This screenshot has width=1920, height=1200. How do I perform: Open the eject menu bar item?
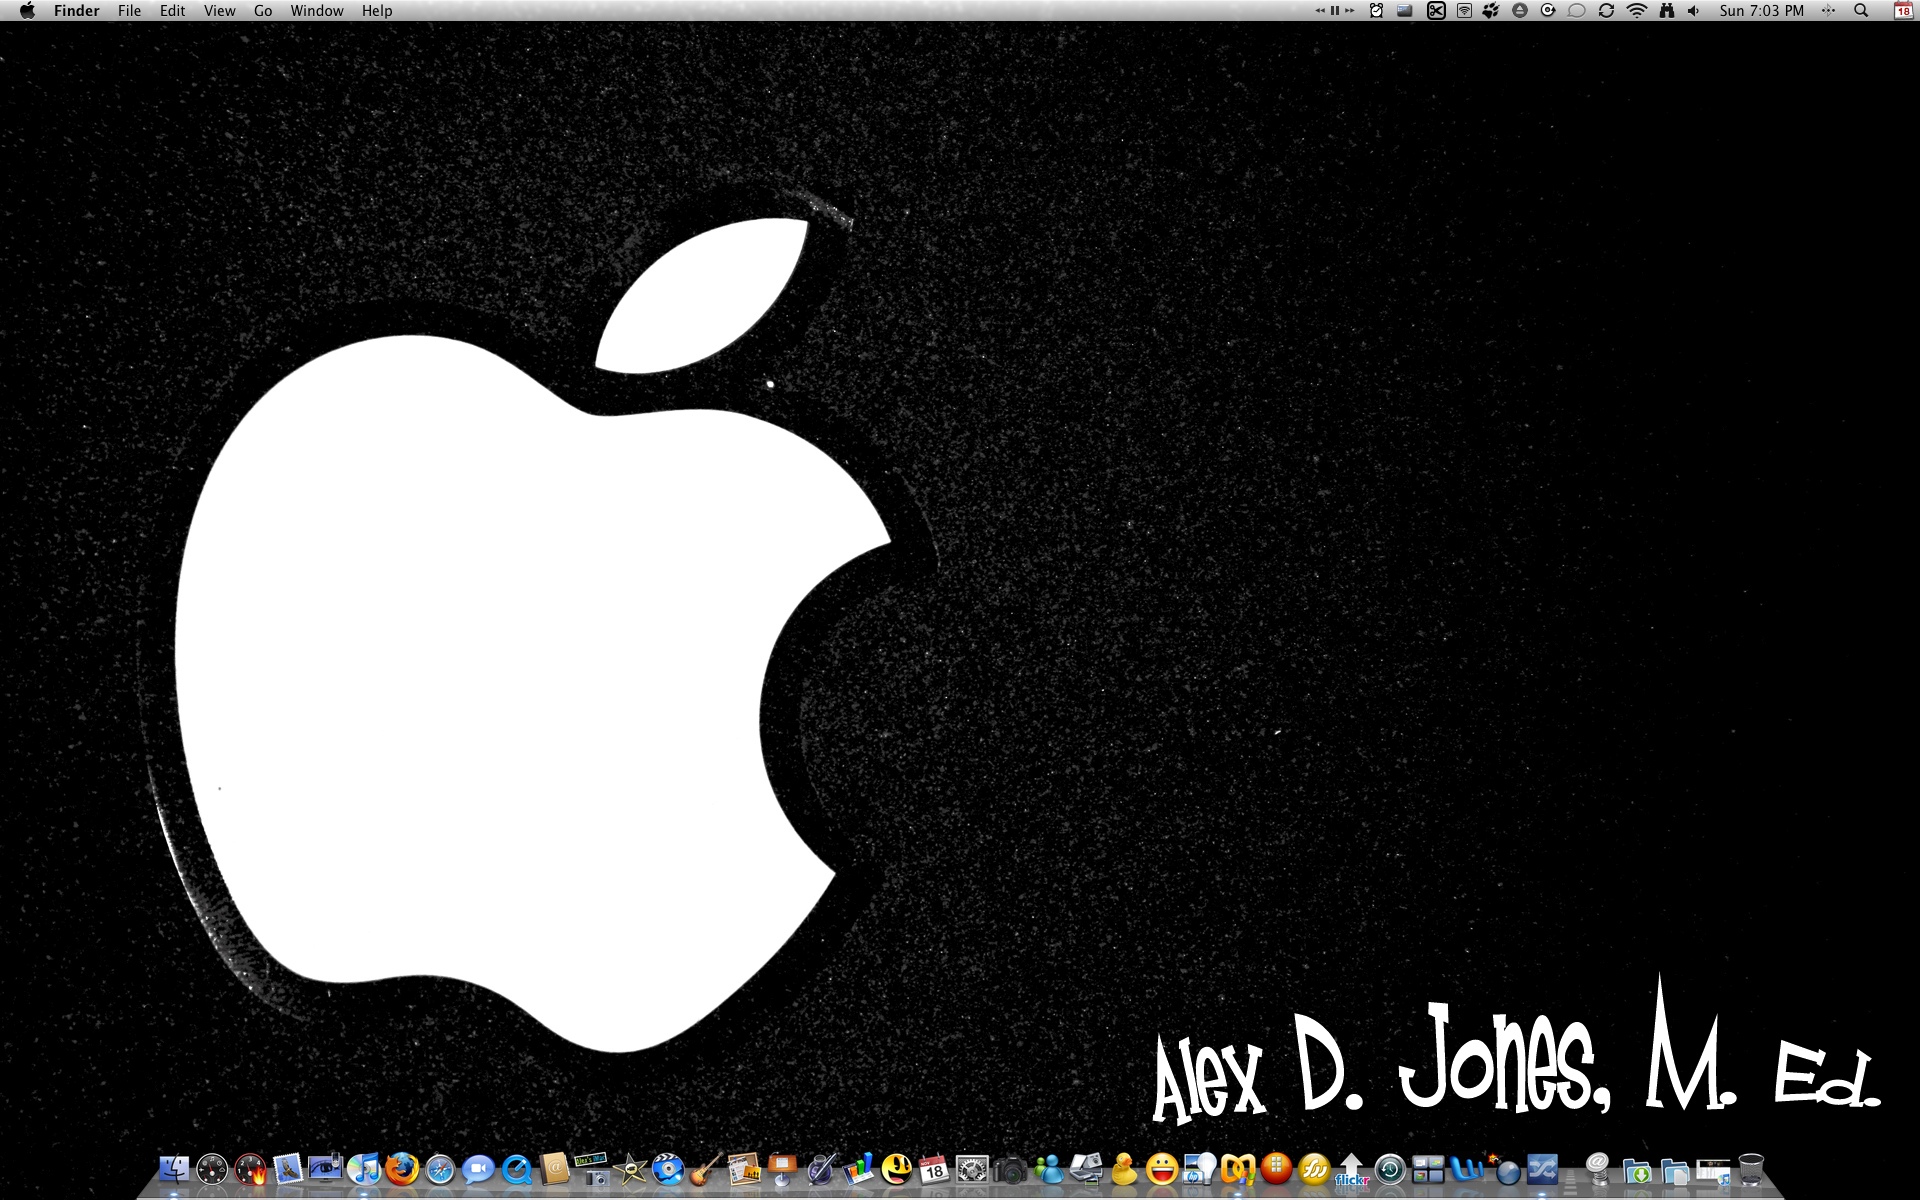click(1520, 11)
